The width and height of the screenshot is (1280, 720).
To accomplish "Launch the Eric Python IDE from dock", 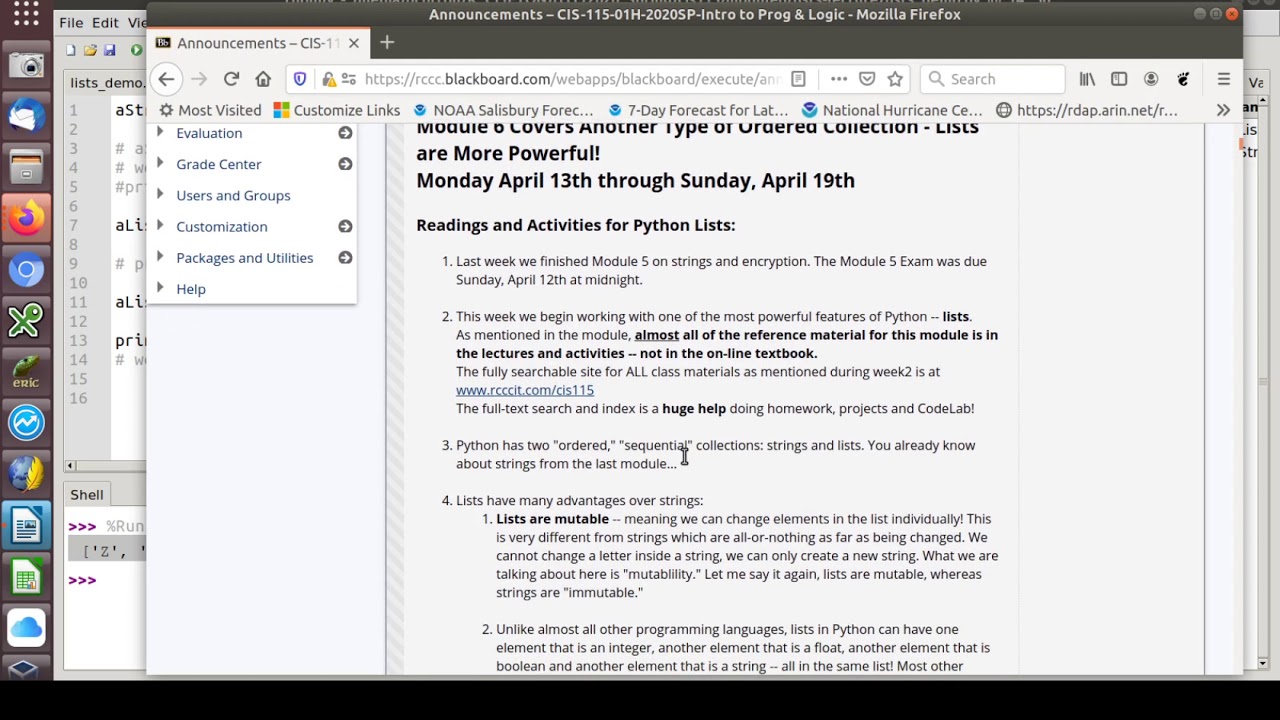I will (x=26, y=371).
